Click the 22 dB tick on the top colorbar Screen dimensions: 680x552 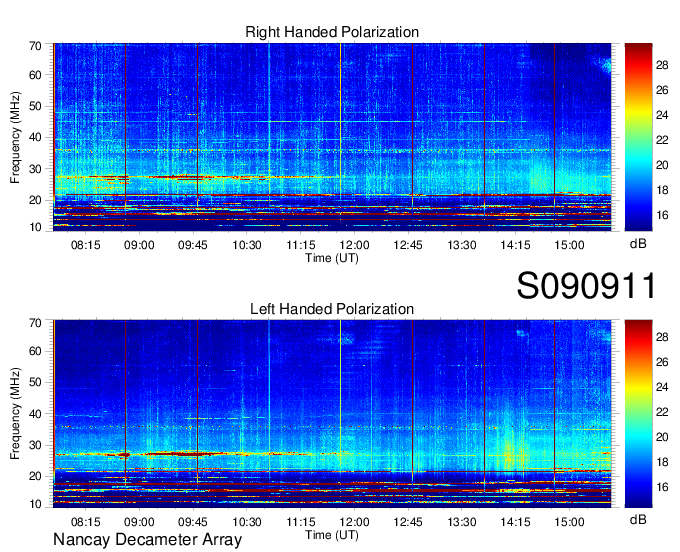pyautogui.click(x=662, y=140)
